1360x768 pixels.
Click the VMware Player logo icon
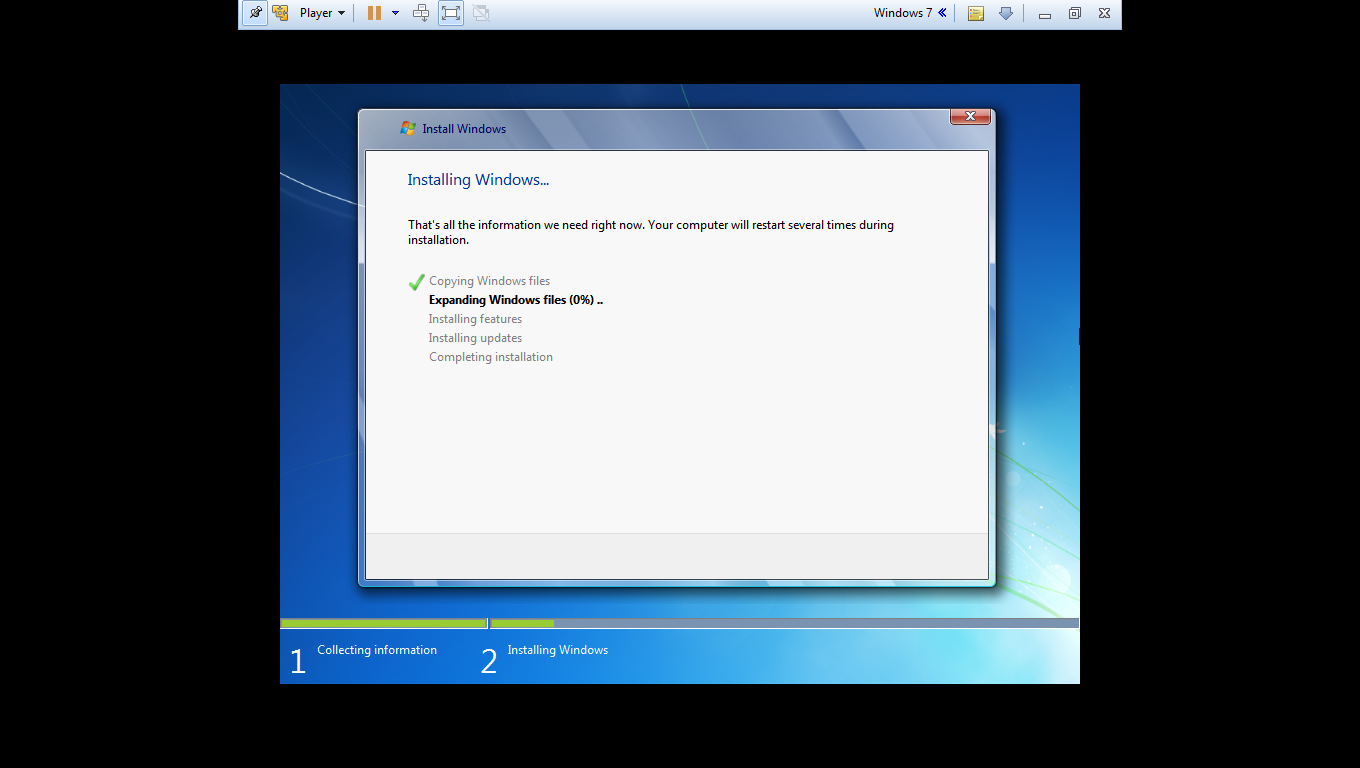[x=281, y=13]
